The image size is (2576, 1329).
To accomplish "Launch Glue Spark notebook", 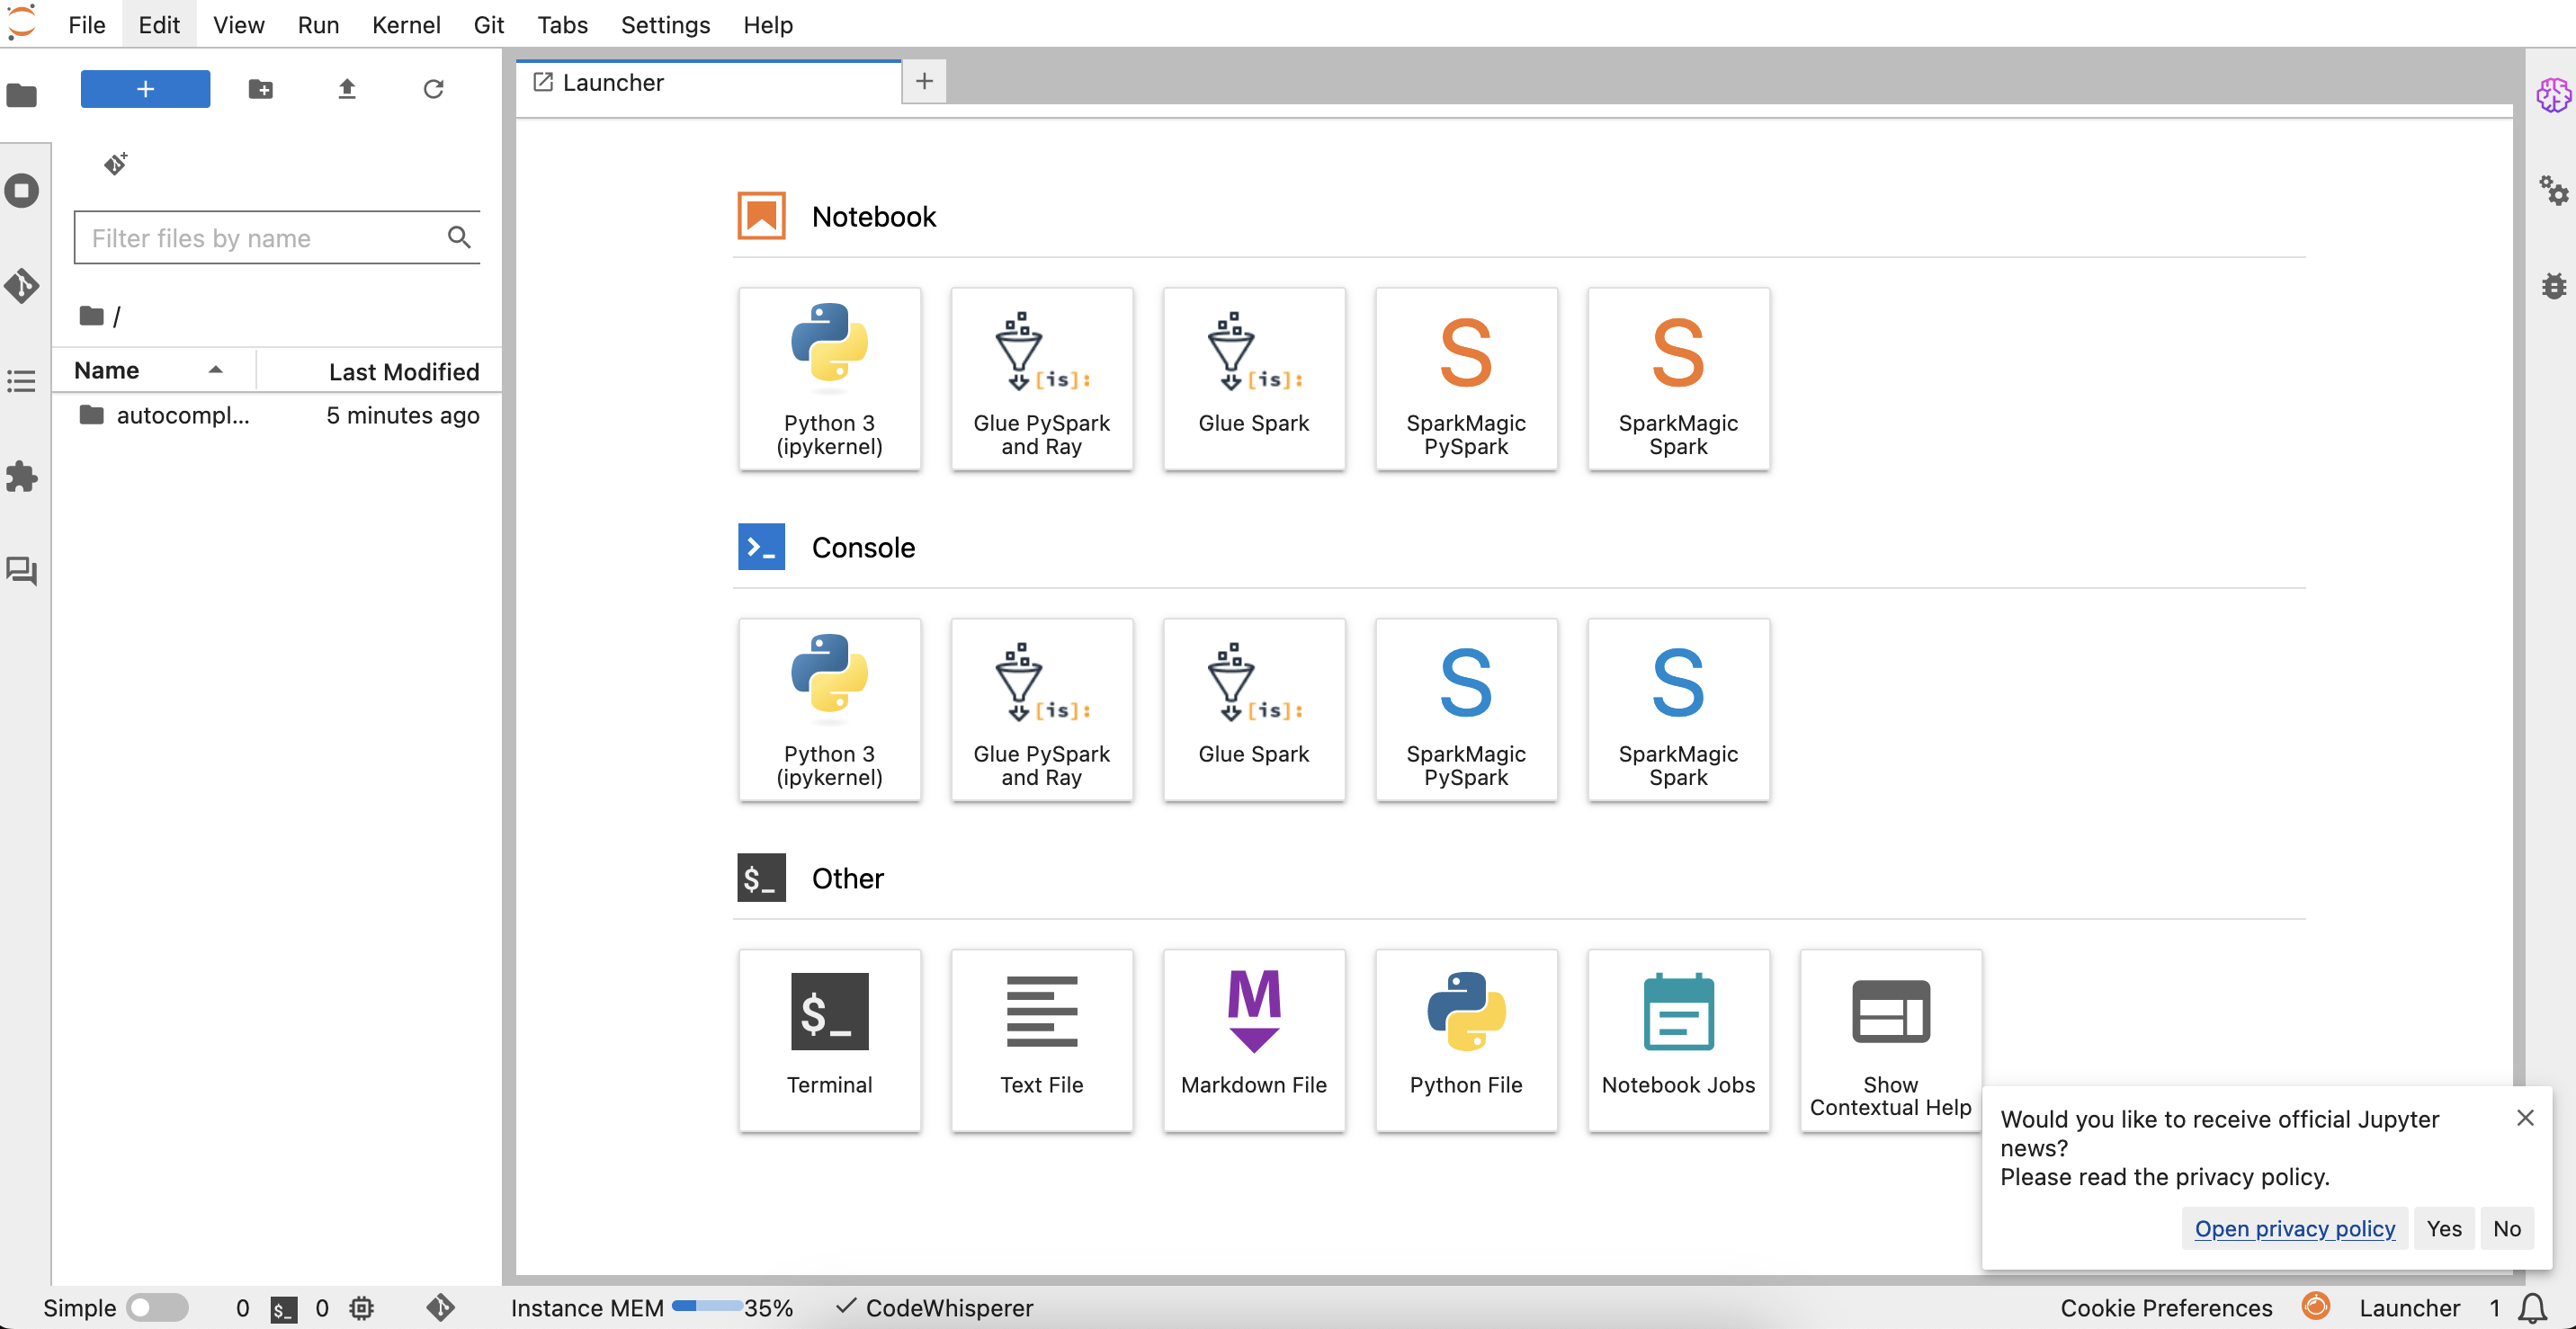I will click(x=1253, y=379).
